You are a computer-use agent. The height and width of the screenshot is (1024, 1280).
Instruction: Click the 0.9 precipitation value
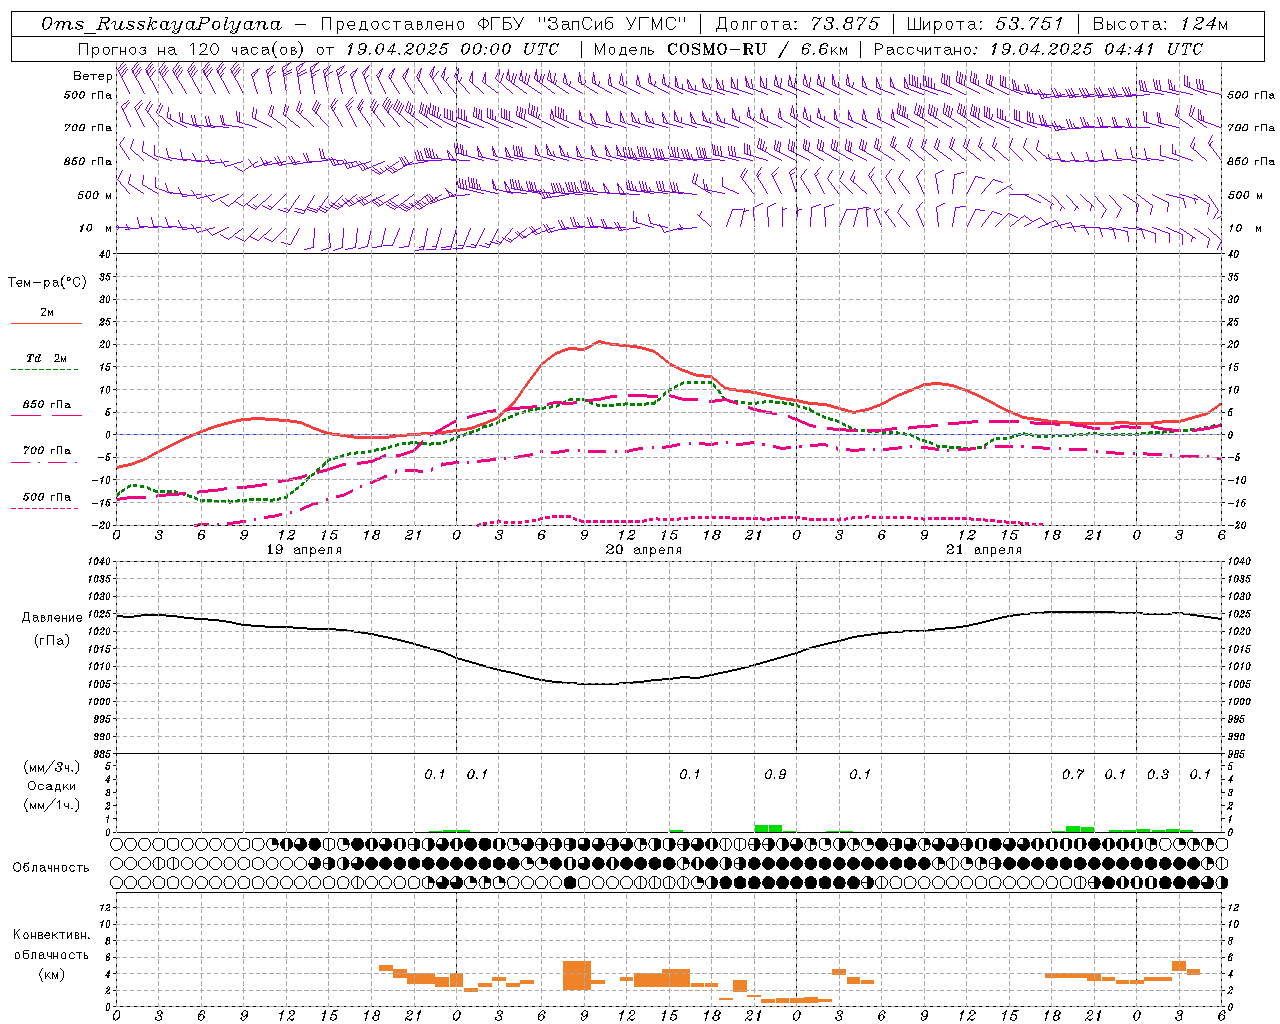point(775,774)
